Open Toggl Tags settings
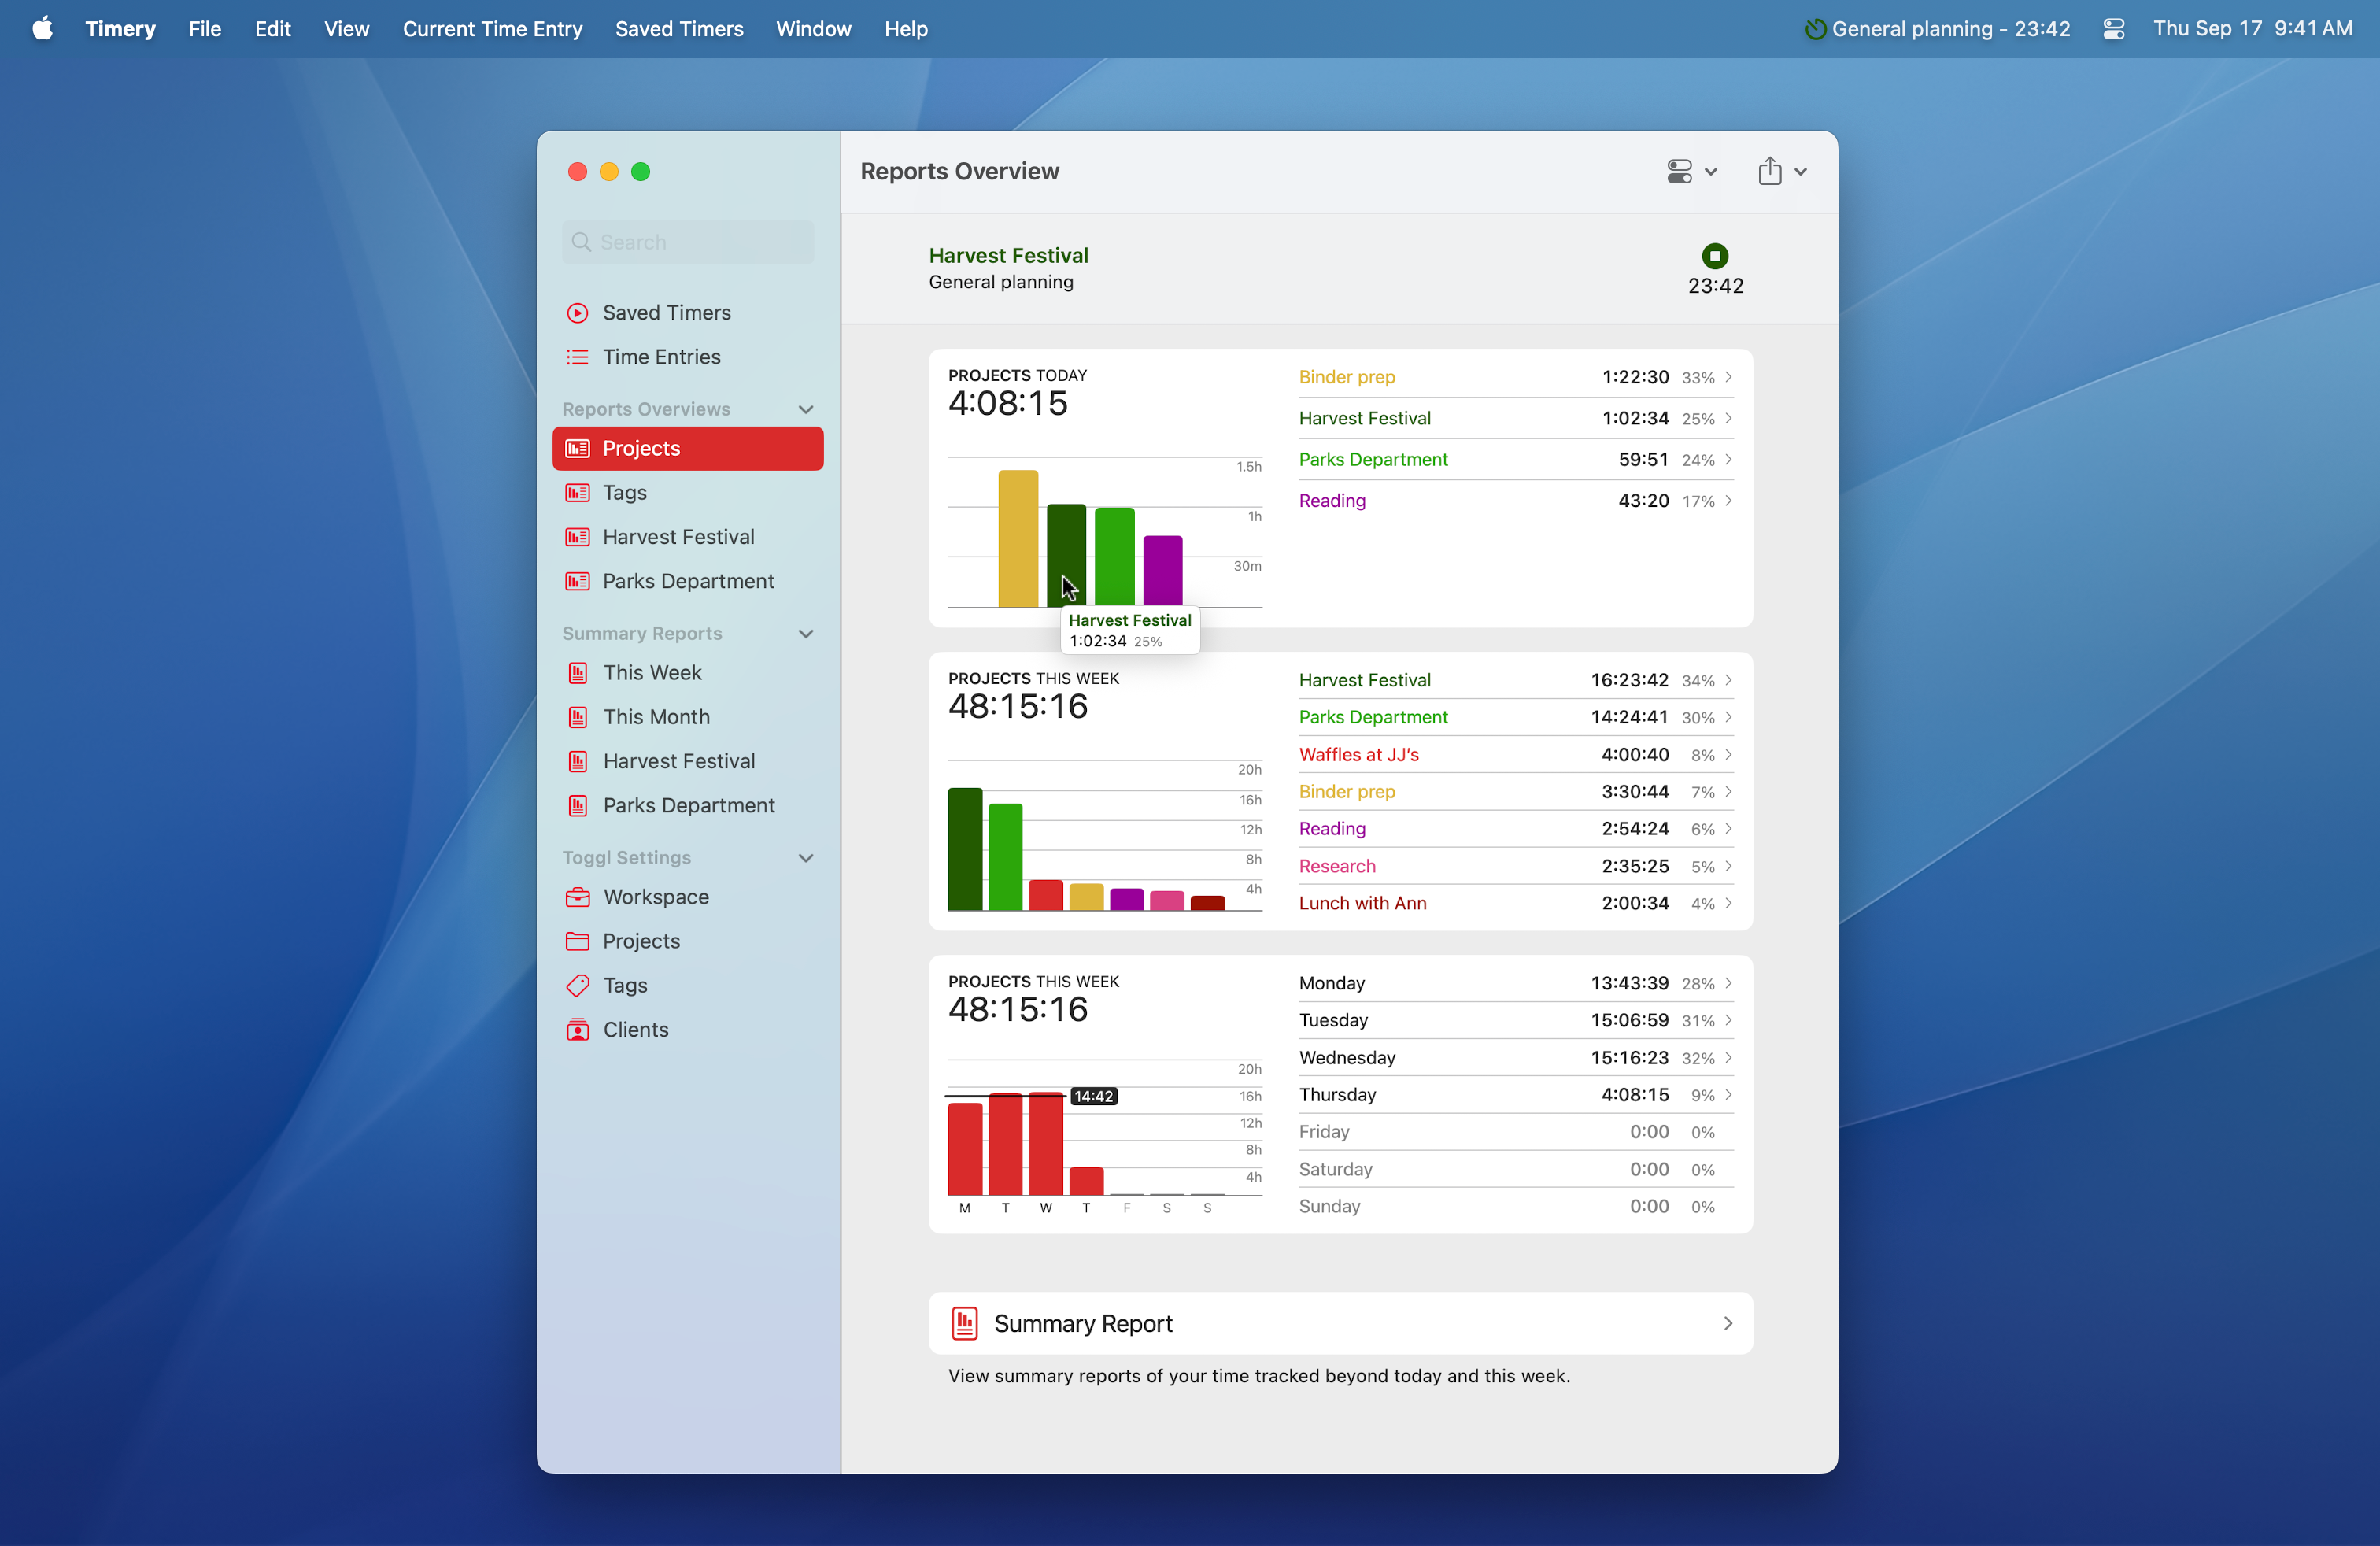Screen dimensions: 2380x1546 tap(687, 985)
